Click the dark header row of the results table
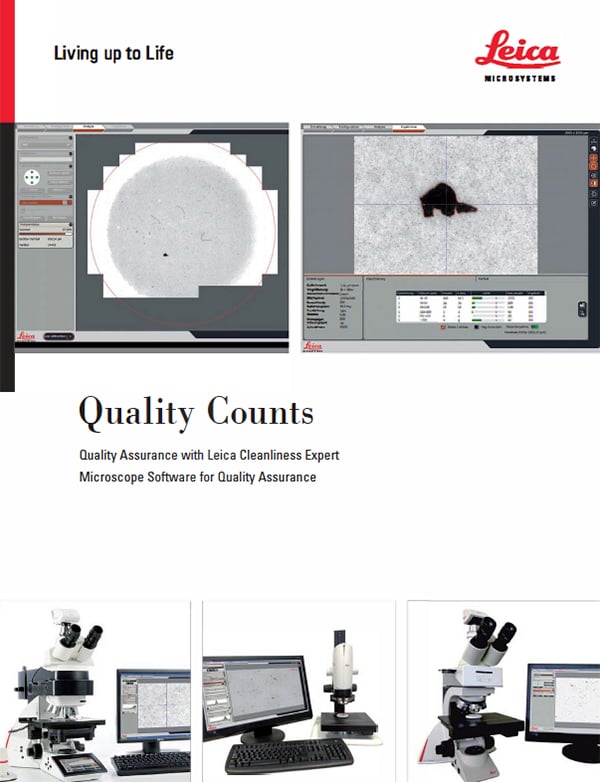The width and height of the screenshot is (600, 782). coord(470,293)
